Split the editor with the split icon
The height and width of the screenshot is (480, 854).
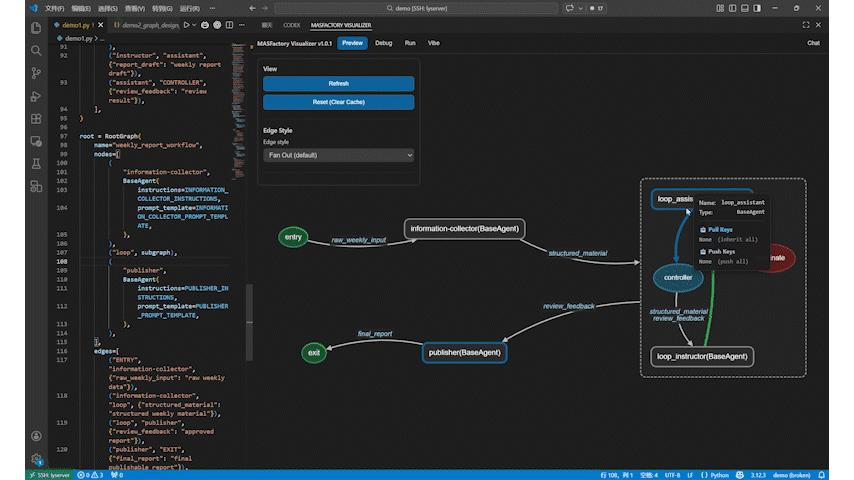pyautogui.click(x=229, y=25)
